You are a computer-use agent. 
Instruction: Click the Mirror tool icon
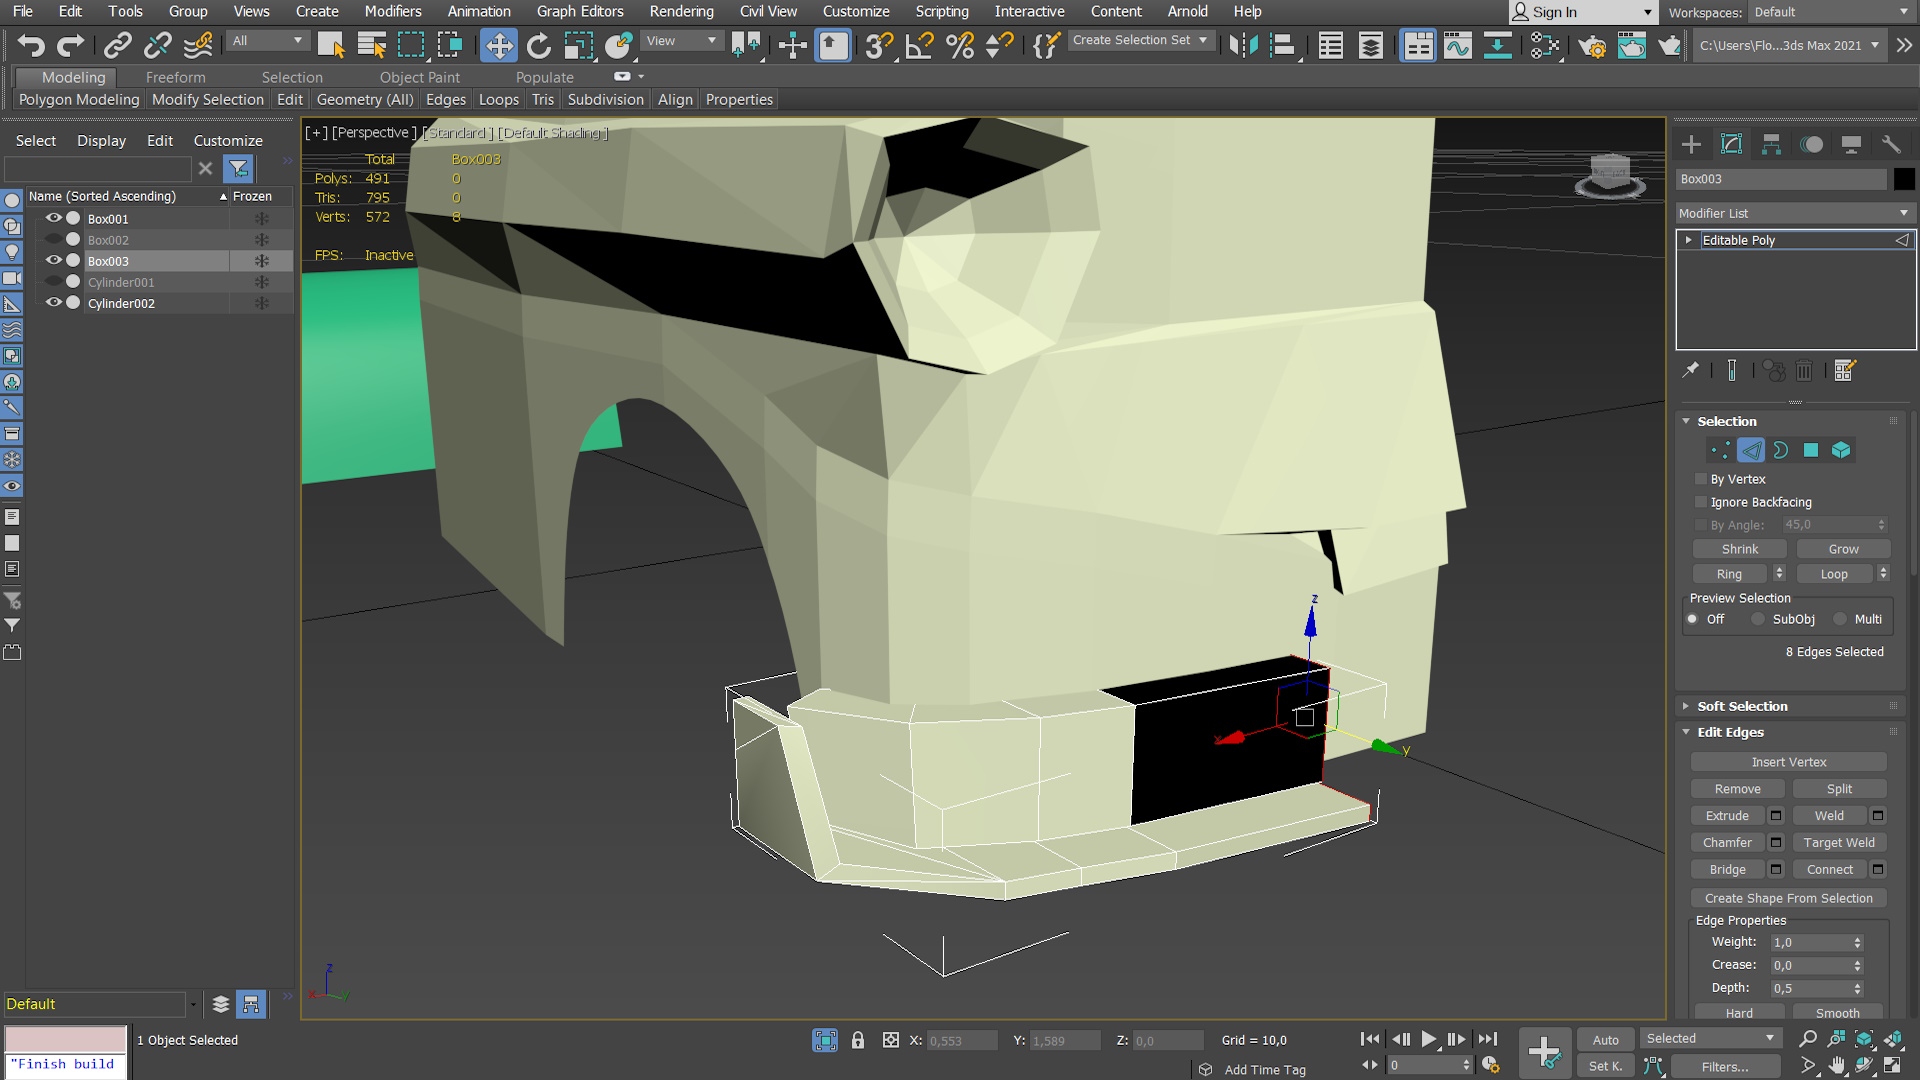(1243, 46)
